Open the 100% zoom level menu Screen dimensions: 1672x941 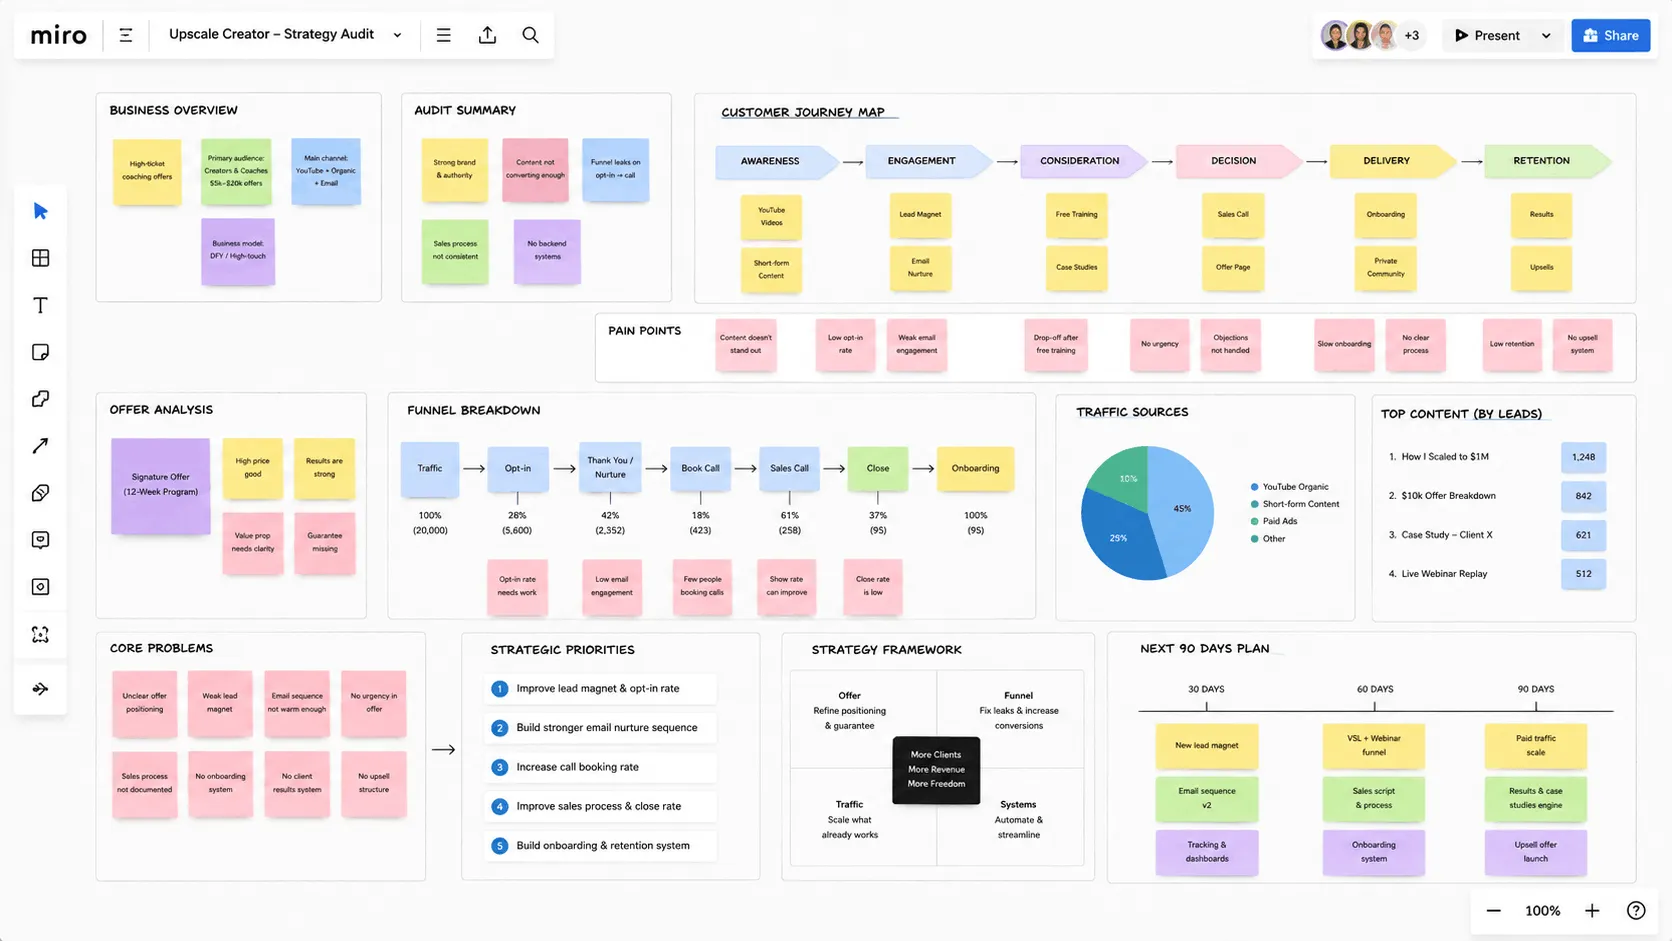[x=1542, y=911]
